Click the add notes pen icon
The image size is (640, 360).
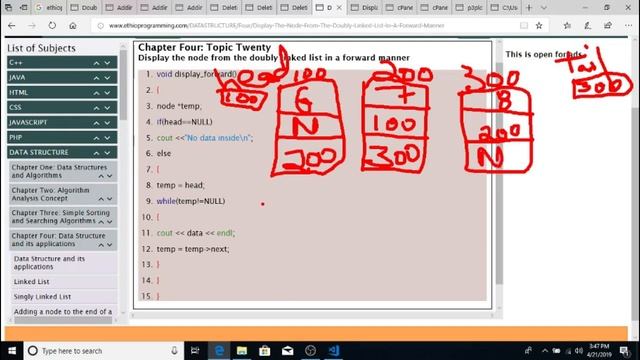click(587, 25)
